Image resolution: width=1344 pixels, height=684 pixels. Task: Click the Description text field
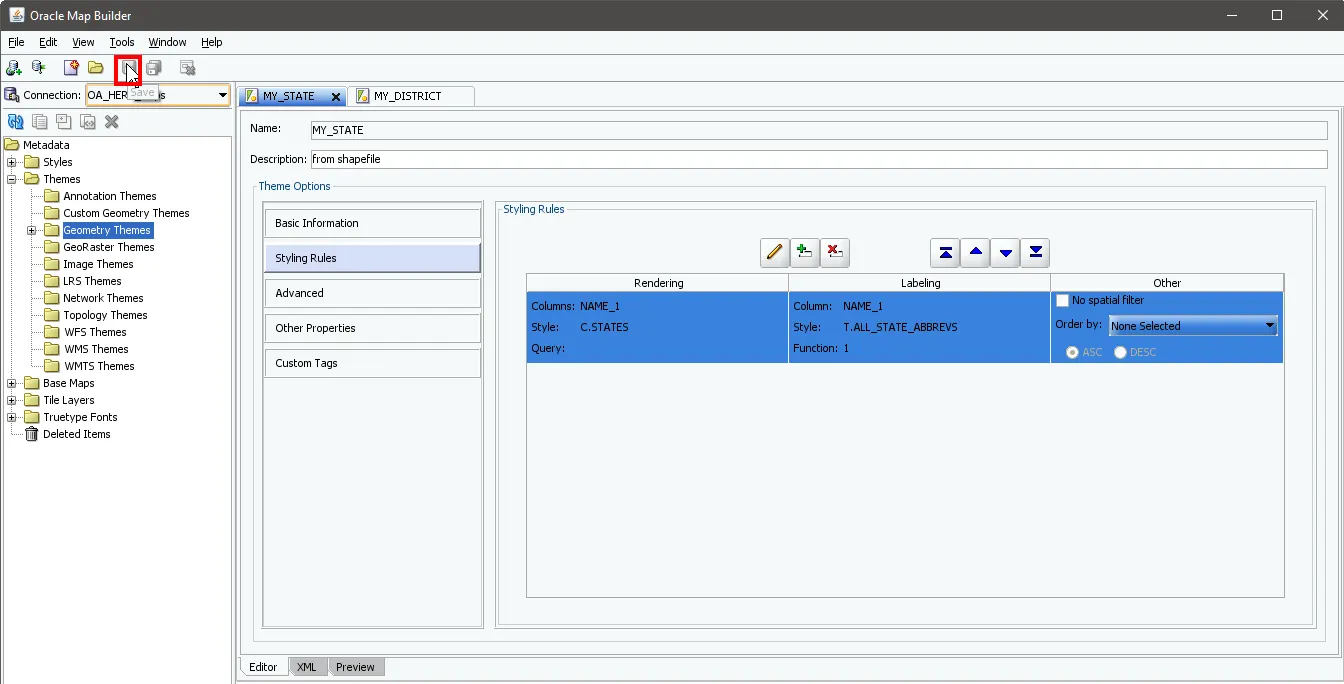[818, 159]
